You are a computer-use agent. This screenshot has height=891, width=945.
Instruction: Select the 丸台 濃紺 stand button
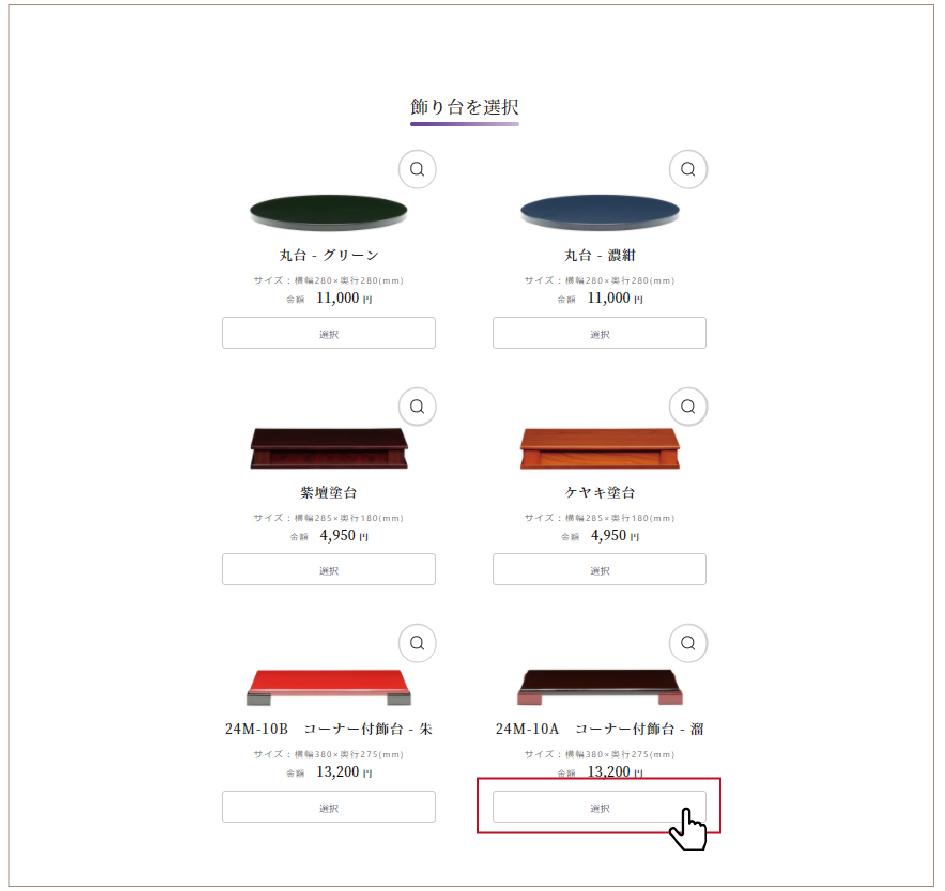pos(600,333)
